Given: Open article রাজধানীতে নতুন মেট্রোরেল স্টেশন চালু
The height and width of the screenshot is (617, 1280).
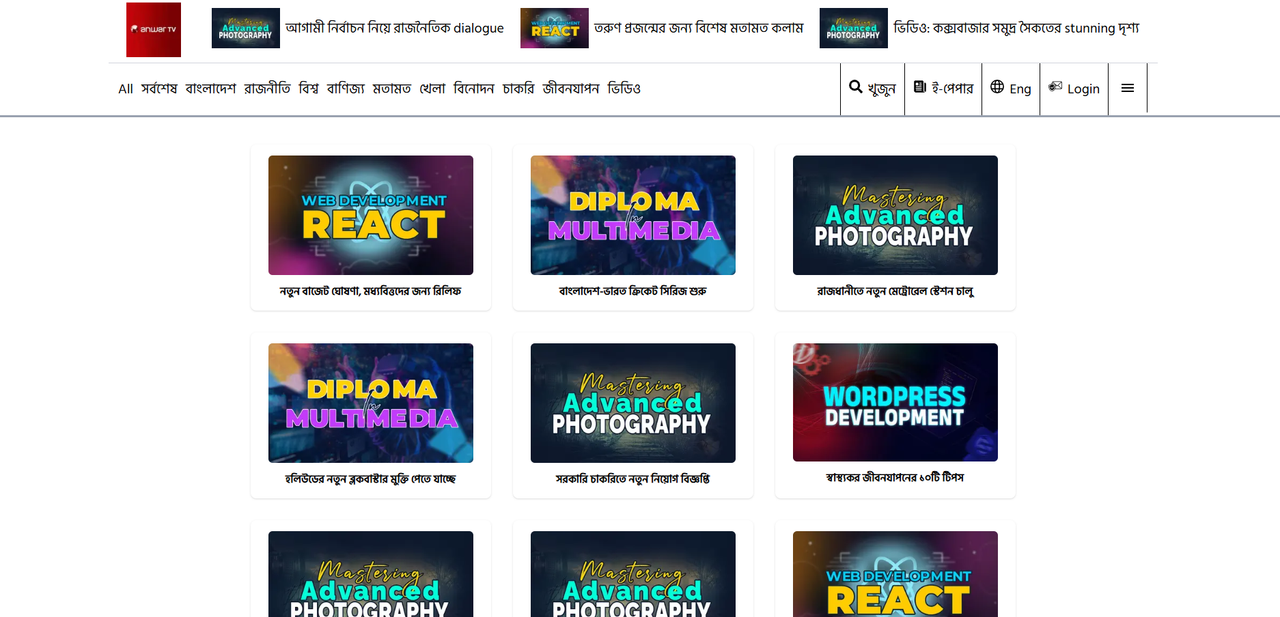Looking at the screenshot, I should pyautogui.click(x=895, y=291).
